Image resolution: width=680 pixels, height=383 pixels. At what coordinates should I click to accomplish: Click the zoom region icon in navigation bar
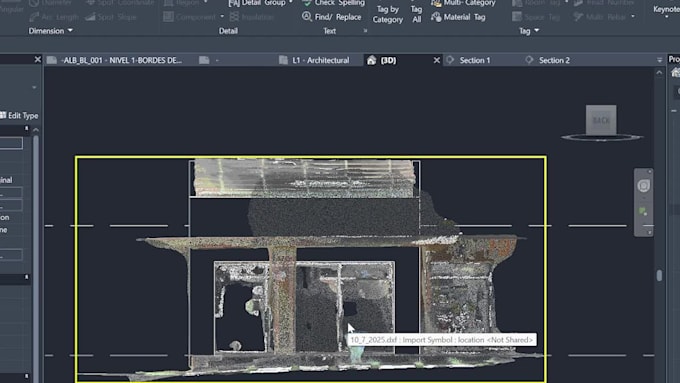pyautogui.click(x=643, y=212)
